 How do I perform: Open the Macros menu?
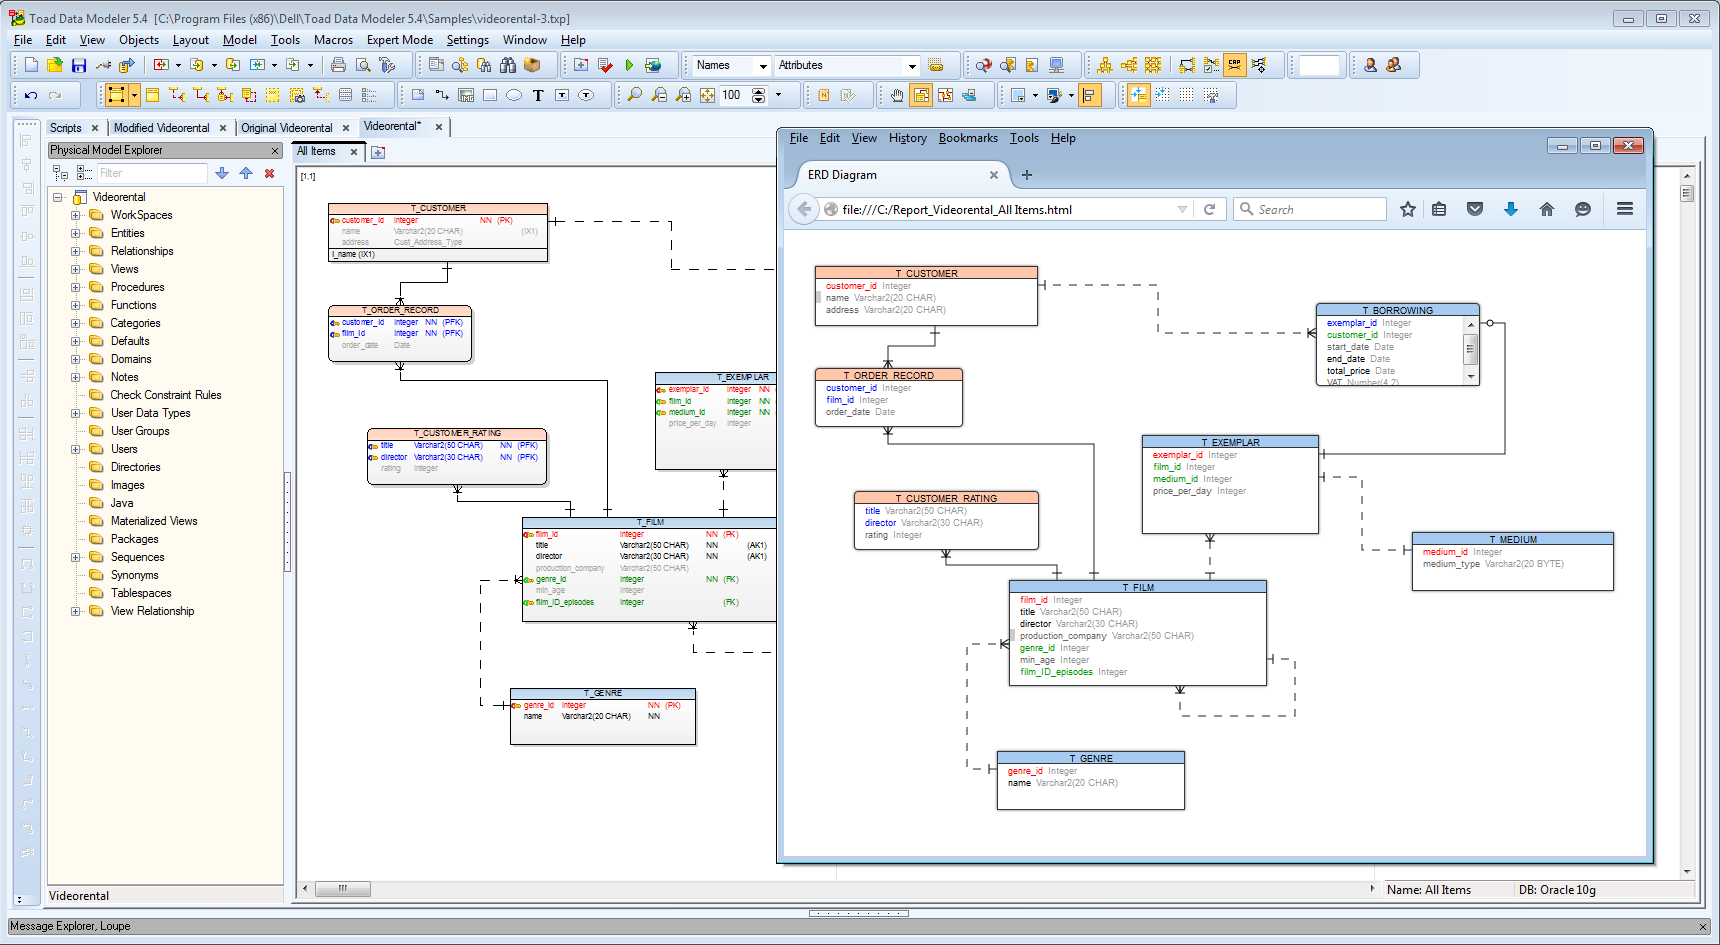tap(333, 40)
